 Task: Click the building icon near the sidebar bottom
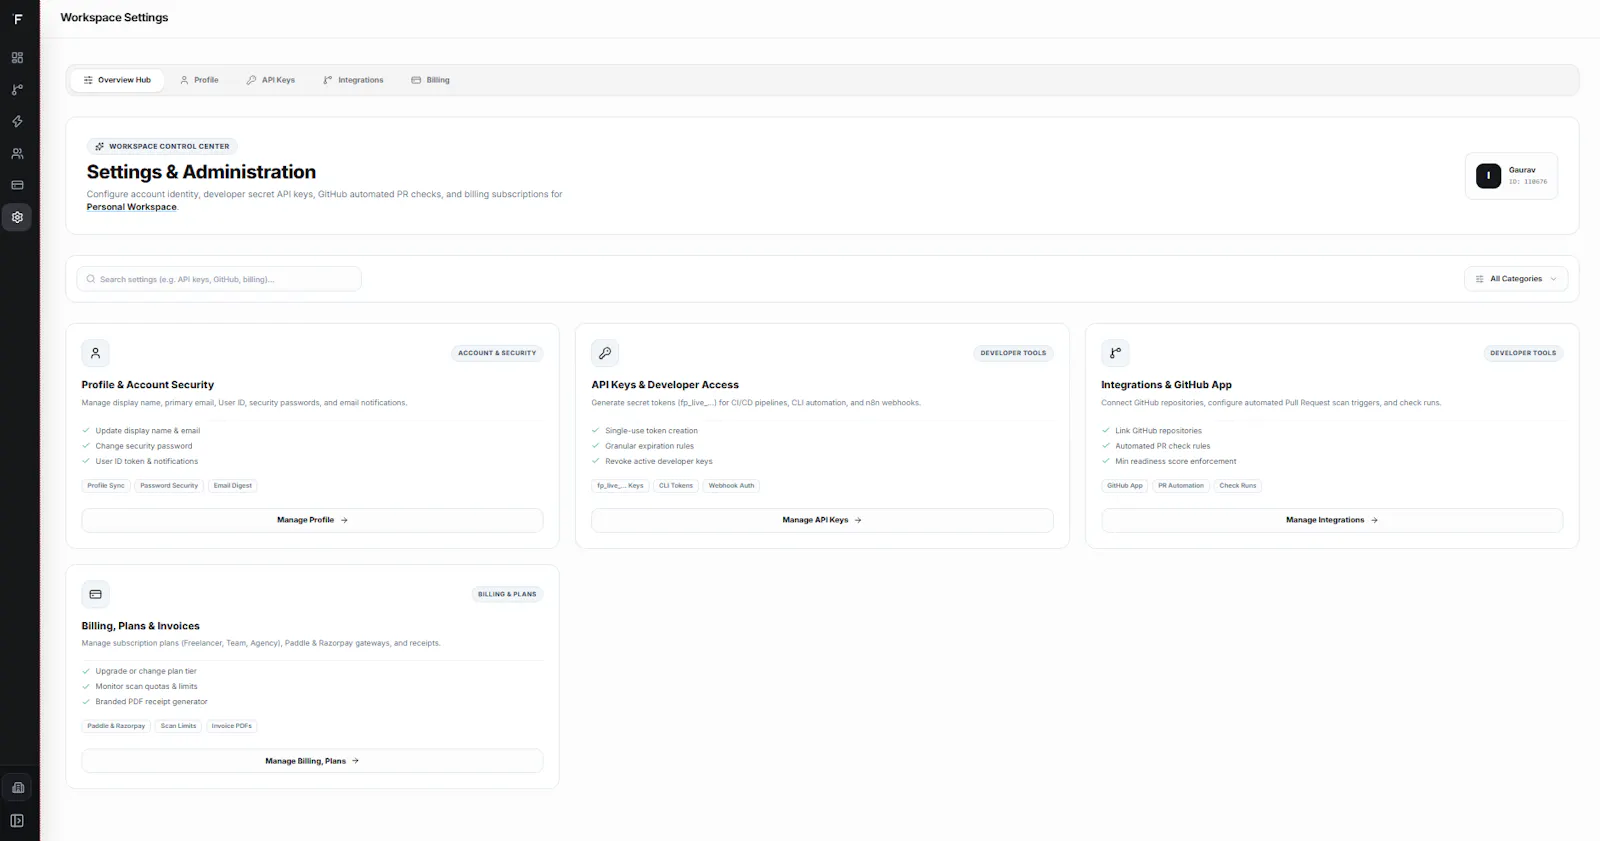pos(17,788)
